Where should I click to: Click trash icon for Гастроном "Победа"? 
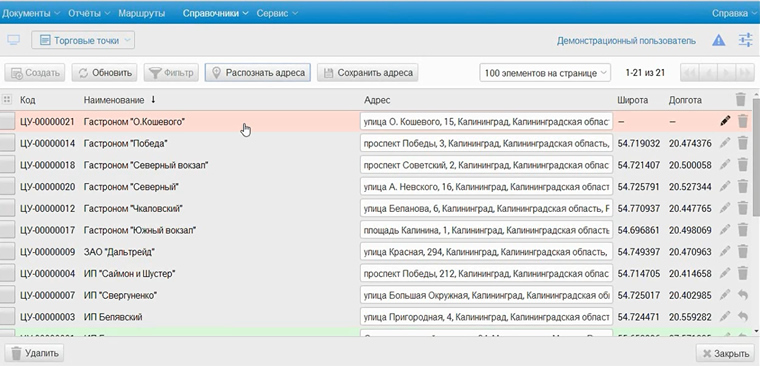[x=743, y=143]
